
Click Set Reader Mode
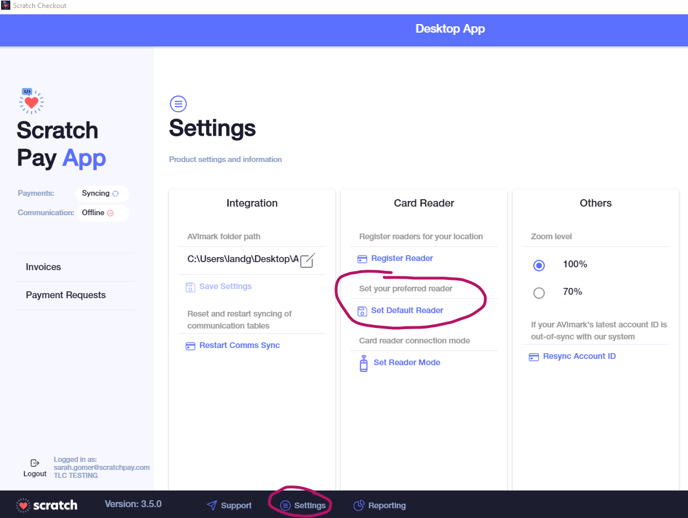click(x=407, y=362)
